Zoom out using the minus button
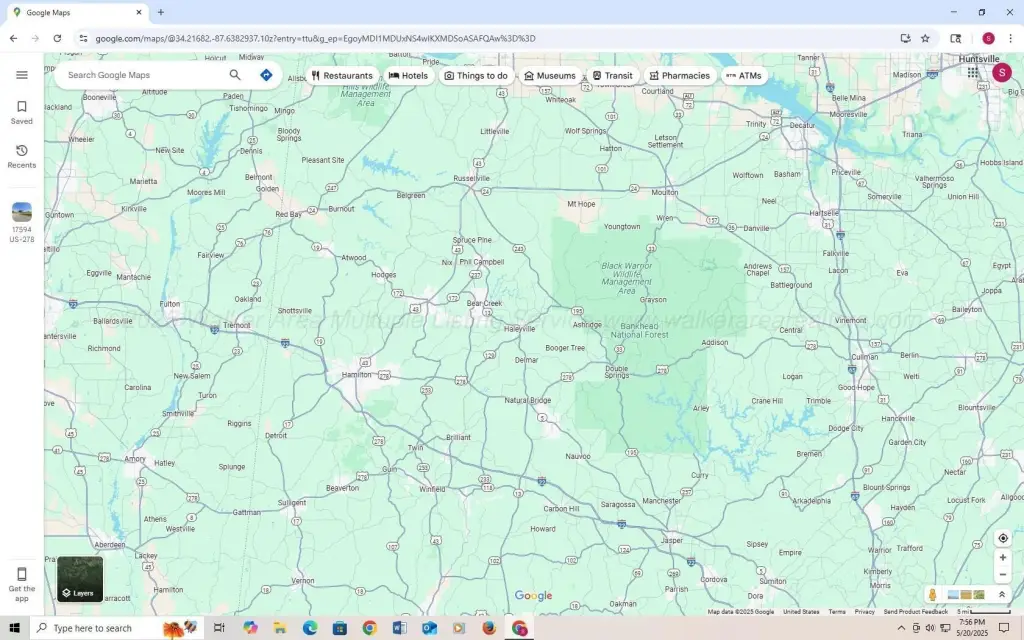This screenshot has width=1024, height=640. (x=1003, y=575)
